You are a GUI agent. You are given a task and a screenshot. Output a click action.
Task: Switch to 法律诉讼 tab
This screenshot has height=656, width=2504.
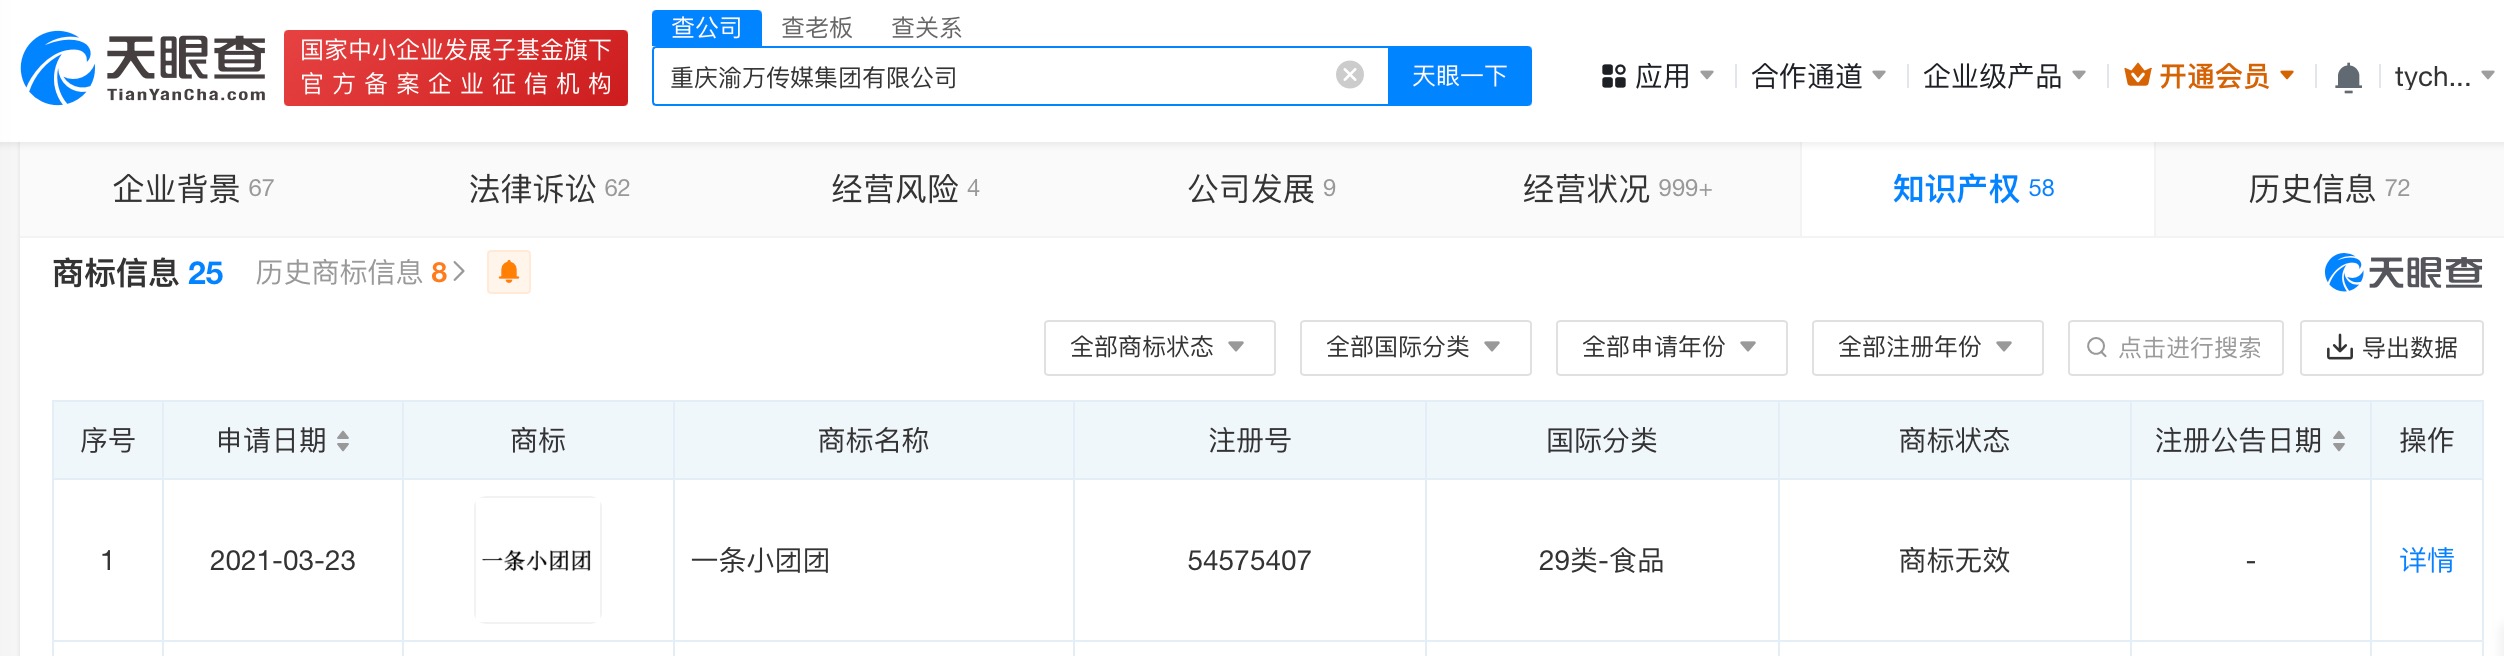pos(548,189)
